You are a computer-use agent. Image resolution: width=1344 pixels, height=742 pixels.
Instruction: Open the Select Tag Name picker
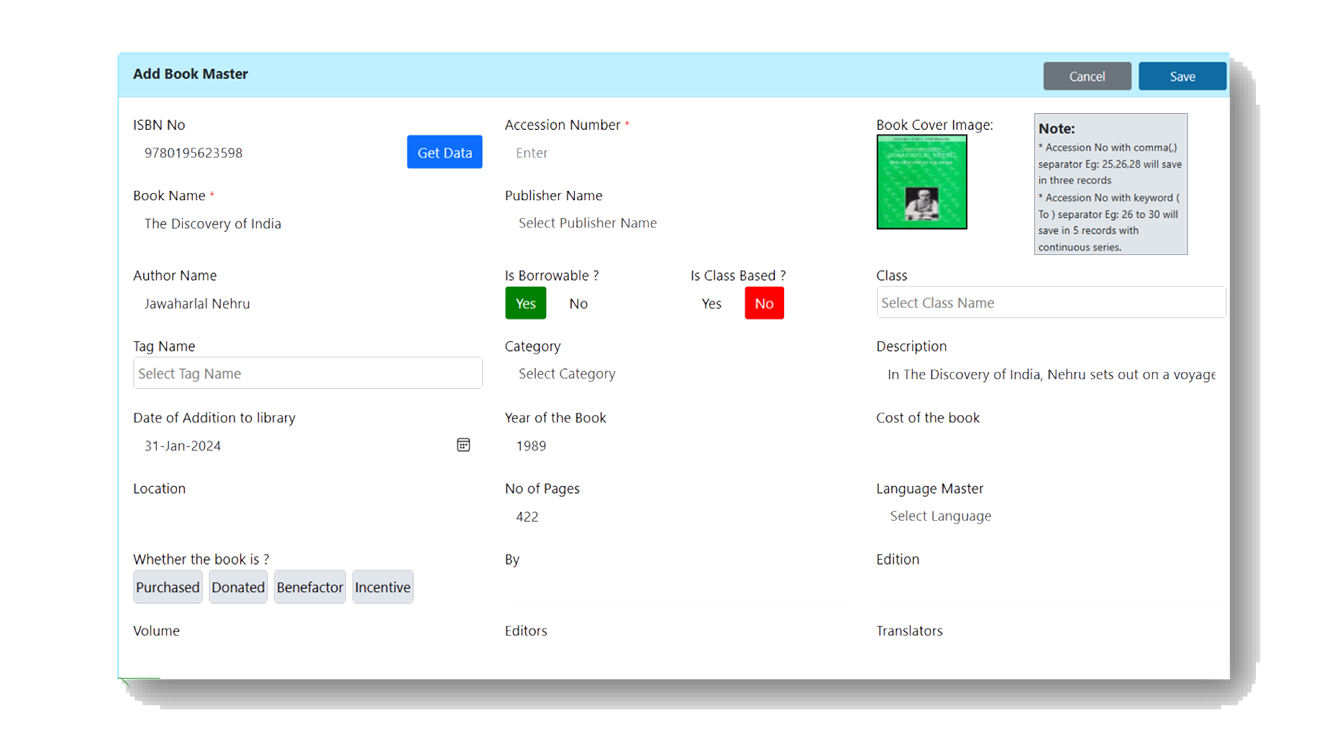point(307,372)
